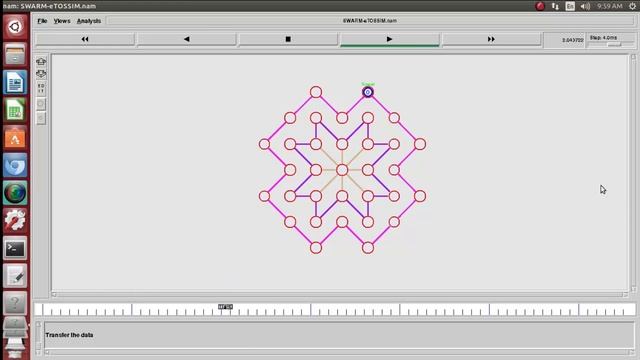Open the Ubuntu Dash home
Image resolution: width=640 pixels, height=360 pixels.
click(x=15, y=27)
